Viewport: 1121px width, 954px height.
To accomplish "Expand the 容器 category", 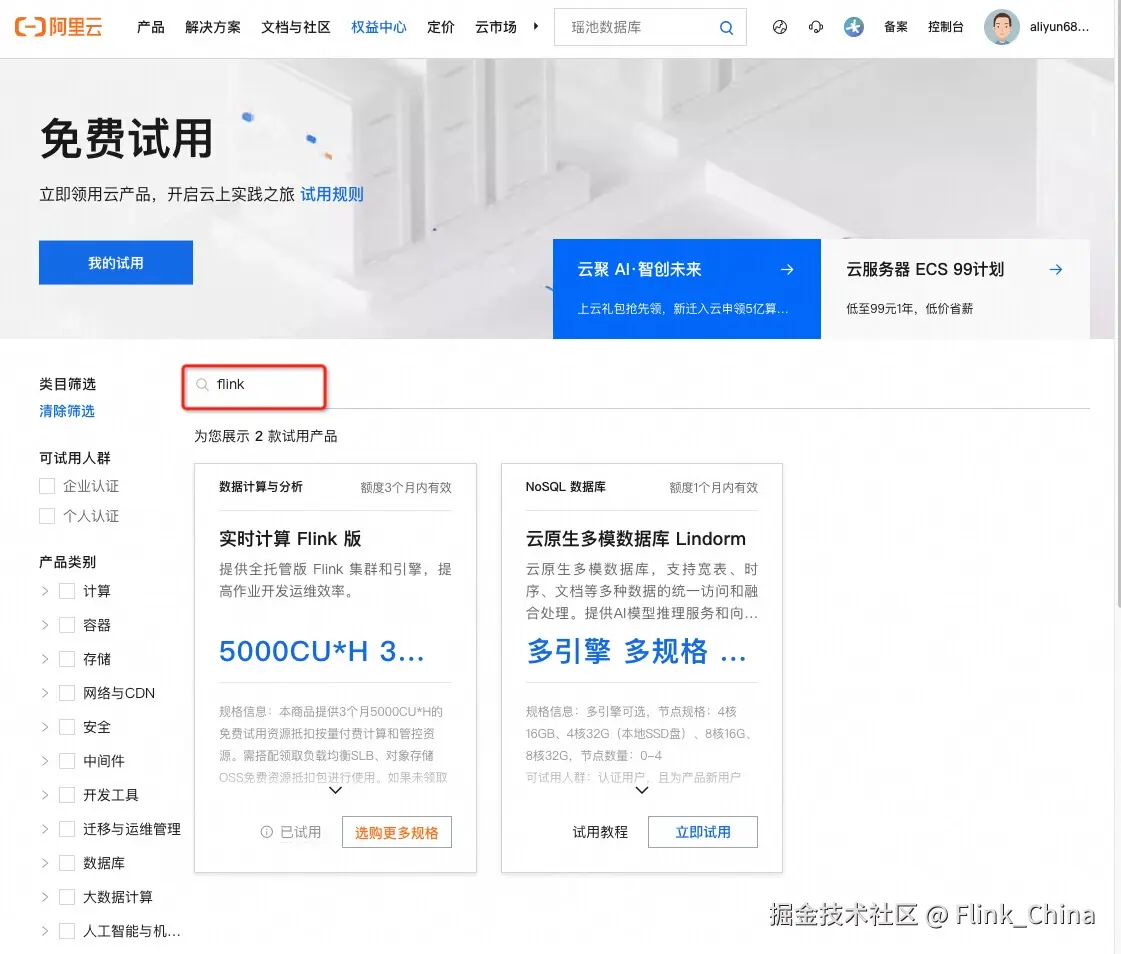I will pyautogui.click(x=45, y=625).
